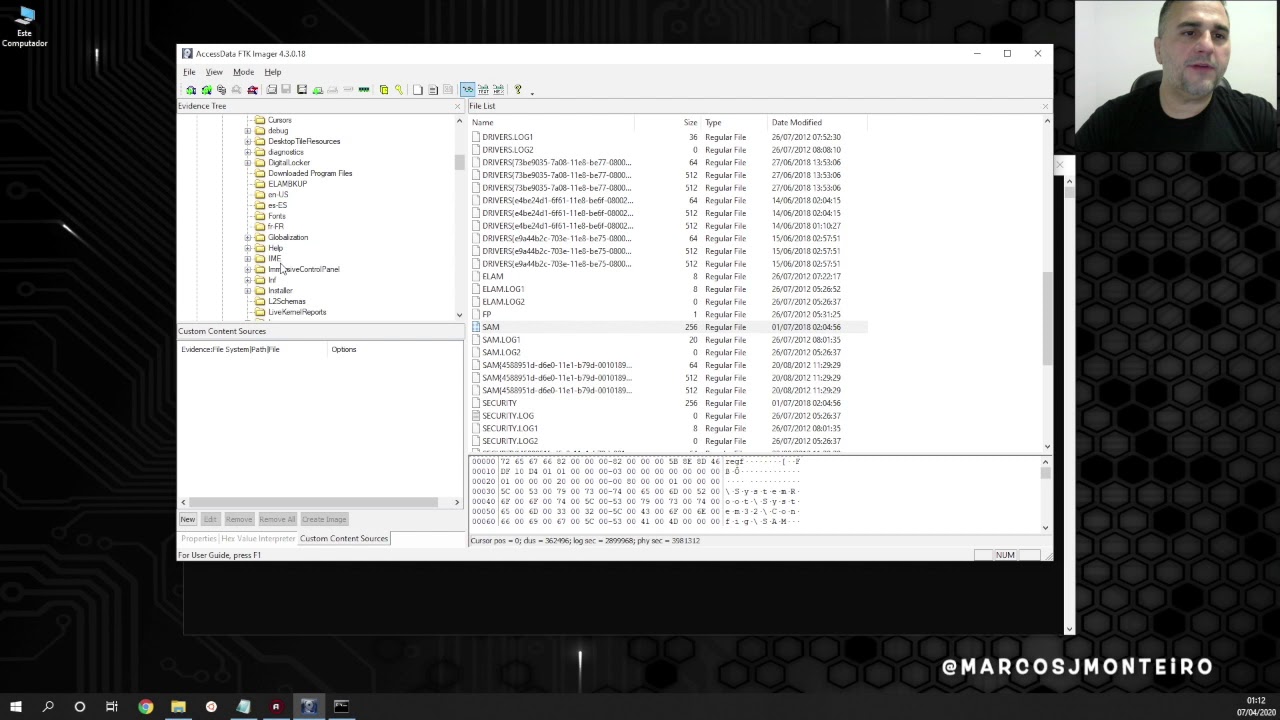Screen dimensions: 1280x720
Task: Click the New button in Custom Content Sources
Action: pyautogui.click(x=187, y=519)
